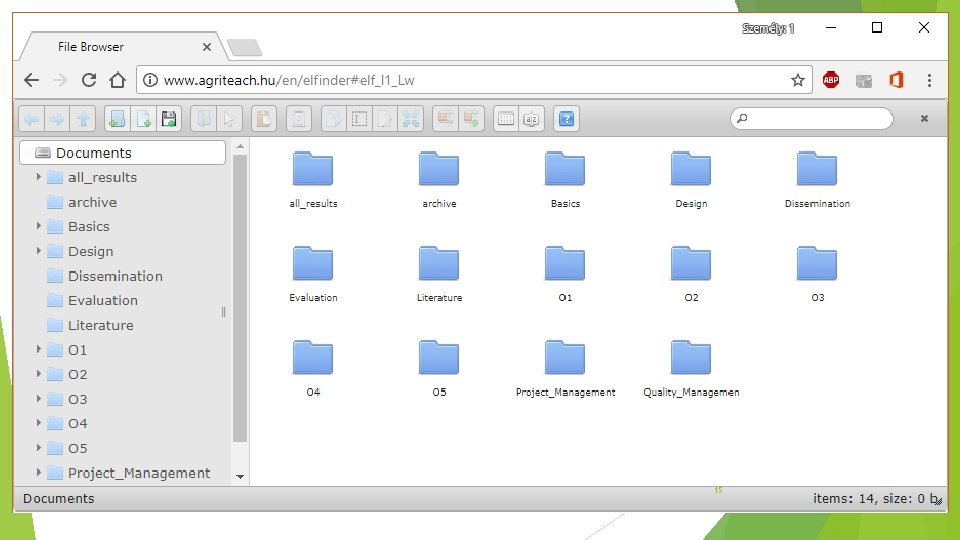Screen dimensions: 960x540
Task: Expand Project_Management in the sidebar tree
Action: click(39, 472)
